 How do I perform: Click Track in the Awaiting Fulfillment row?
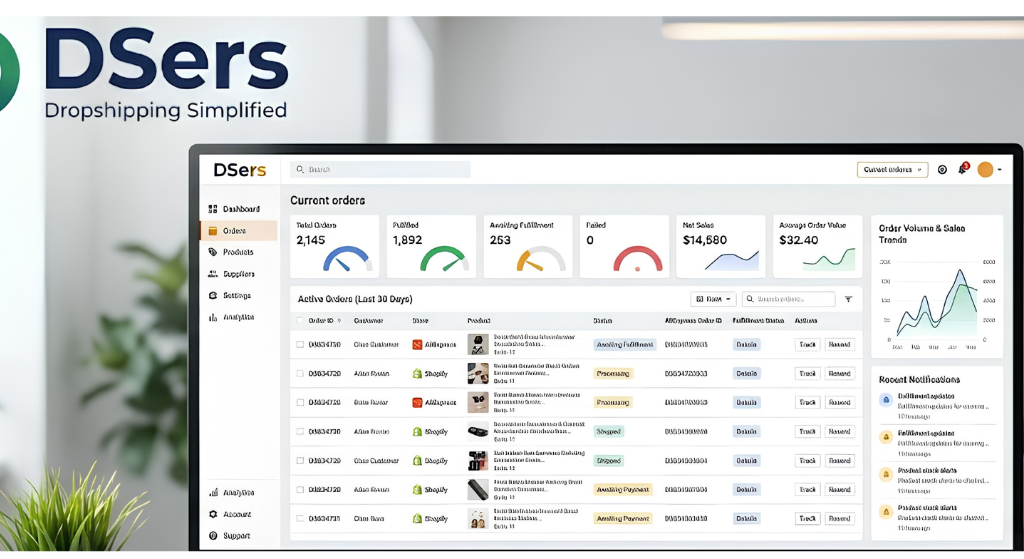(x=808, y=344)
